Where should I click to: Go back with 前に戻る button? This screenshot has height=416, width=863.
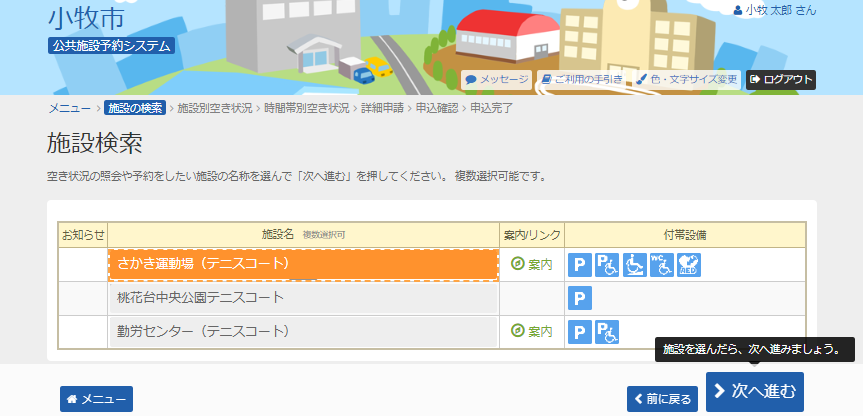pyautogui.click(x=662, y=399)
